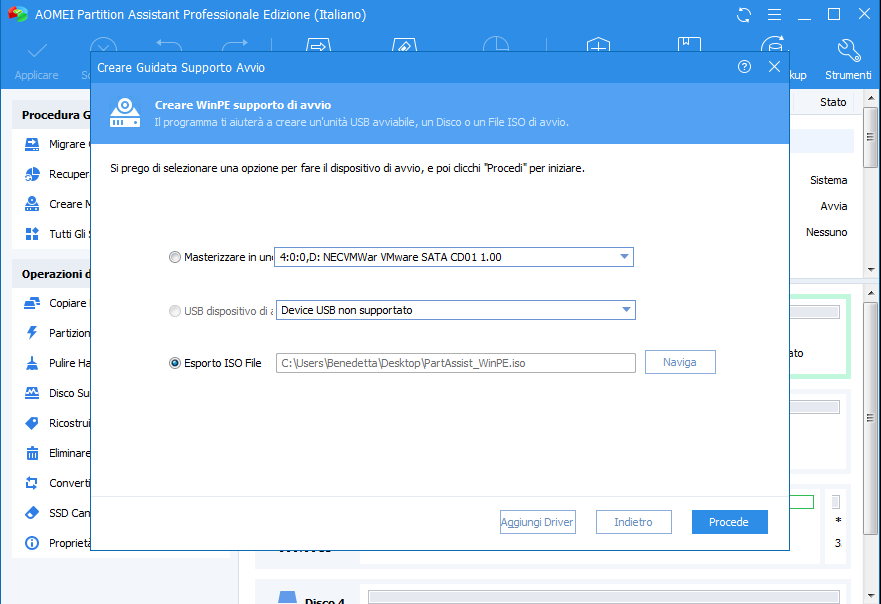Click lower disk panel scrollbar thumb
881x604 pixels.
[870, 419]
